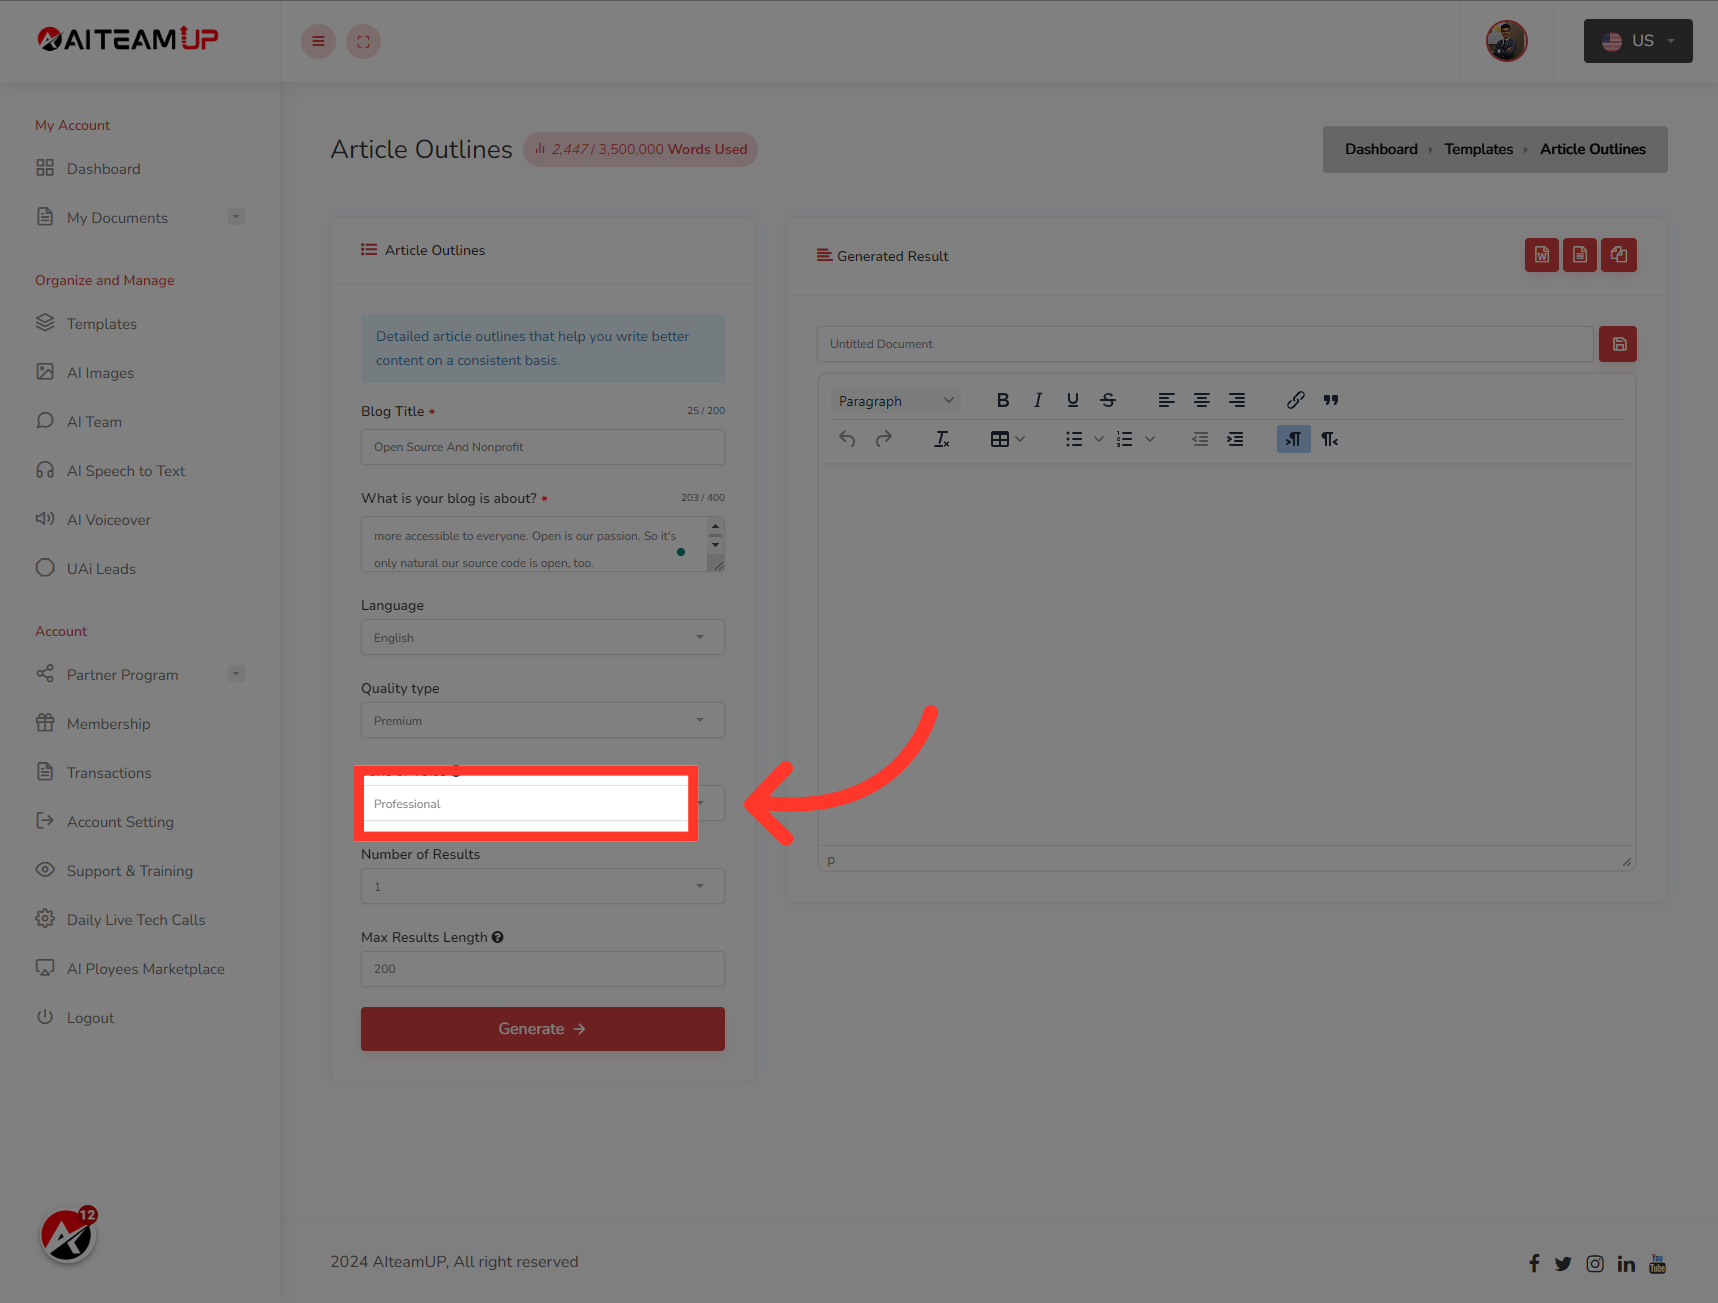Open the floating chat widget icon
This screenshot has height=1303, width=1718.
click(67, 1236)
